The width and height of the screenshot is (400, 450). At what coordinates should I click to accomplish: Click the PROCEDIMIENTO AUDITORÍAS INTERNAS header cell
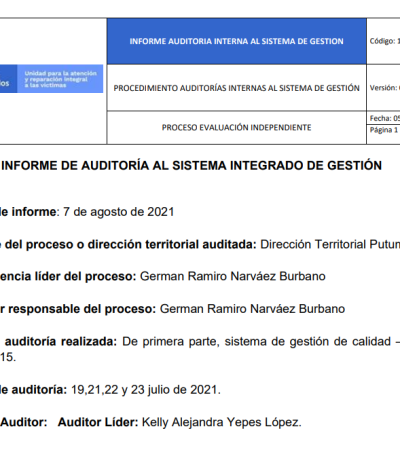237,88
